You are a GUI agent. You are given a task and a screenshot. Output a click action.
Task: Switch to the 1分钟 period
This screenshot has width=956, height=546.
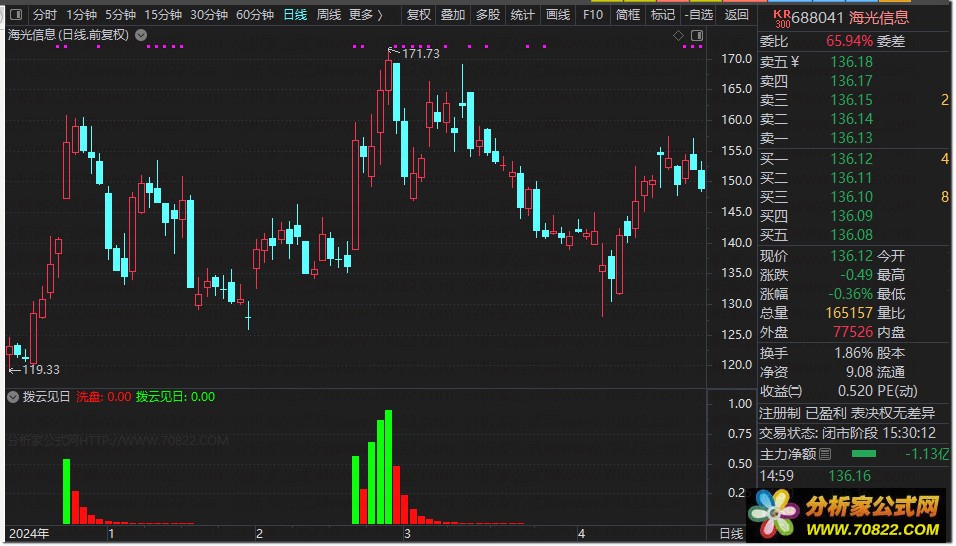81,15
